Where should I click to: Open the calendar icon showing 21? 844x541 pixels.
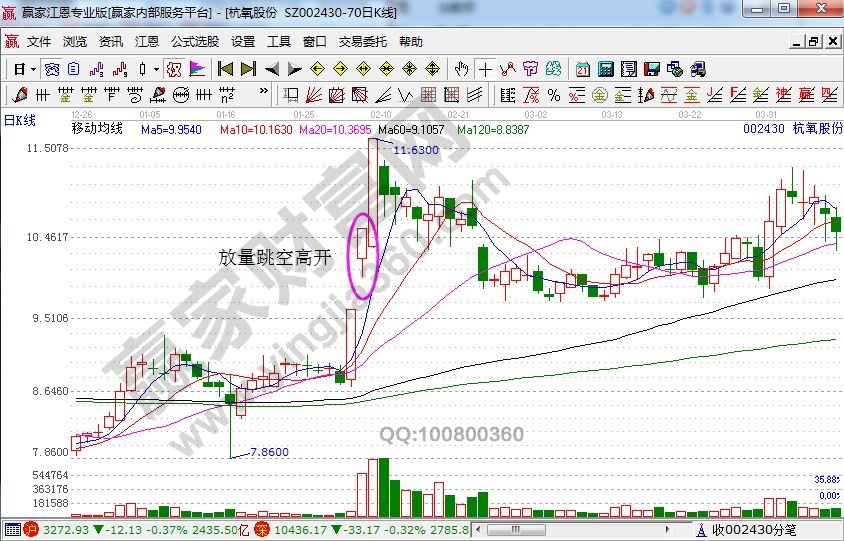pos(583,69)
